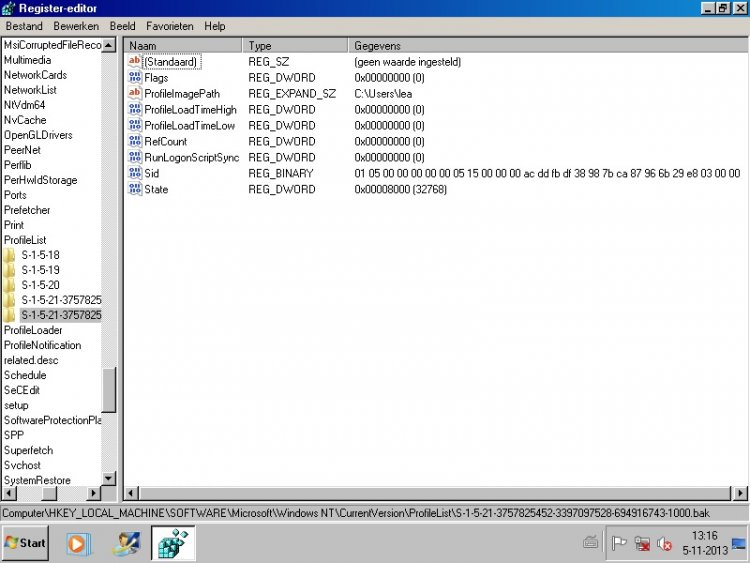Click the show desktop icon by the clock
Image resolution: width=750 pixels, height=563 pixels.
[739, 544]
